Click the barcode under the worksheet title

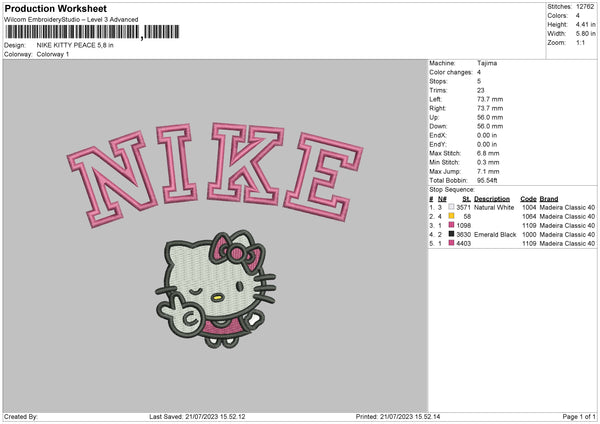(92, 32)
